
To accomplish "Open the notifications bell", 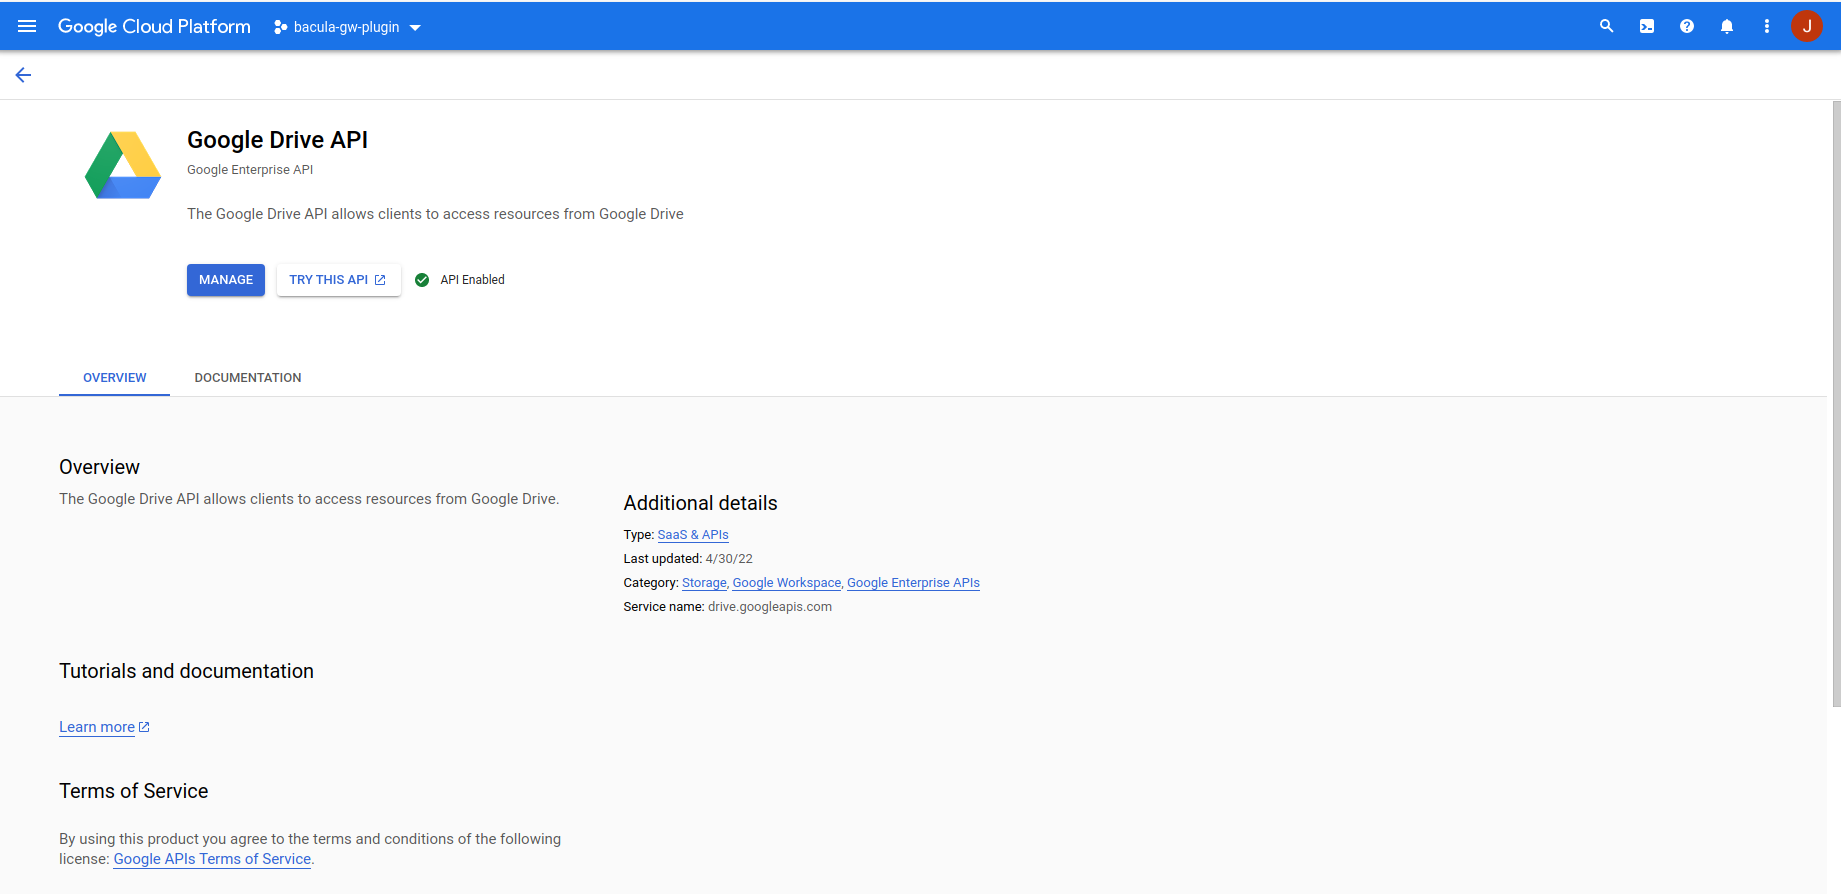I will click(1726, 26).
